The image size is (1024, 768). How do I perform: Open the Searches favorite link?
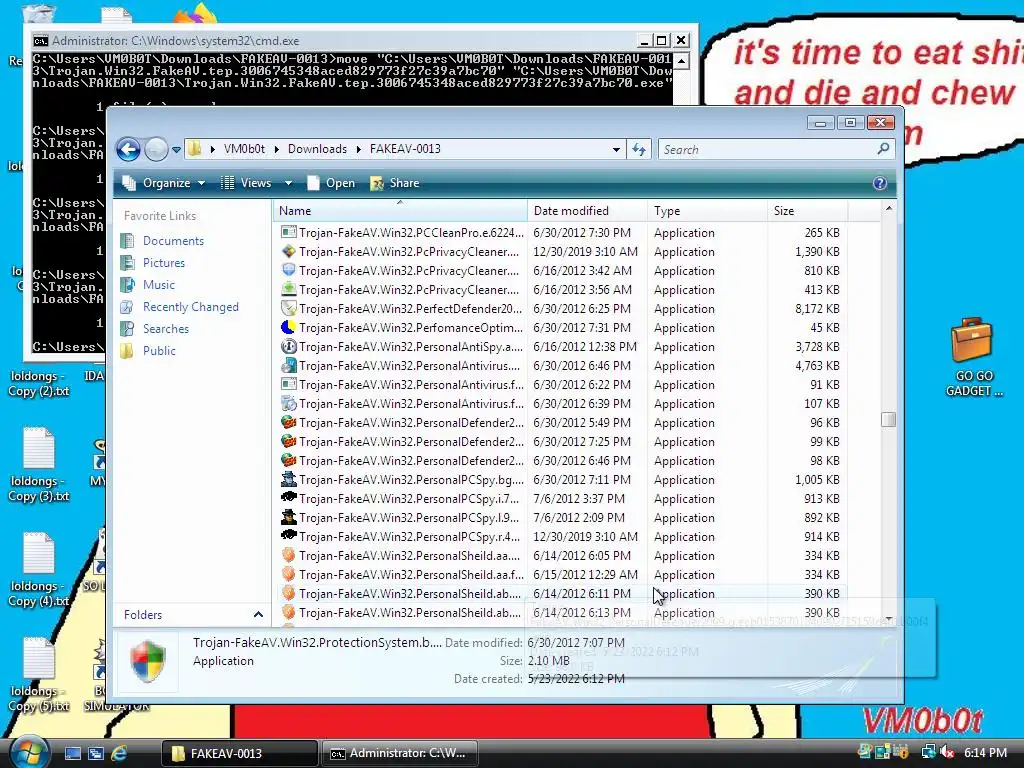click(166, 328)
